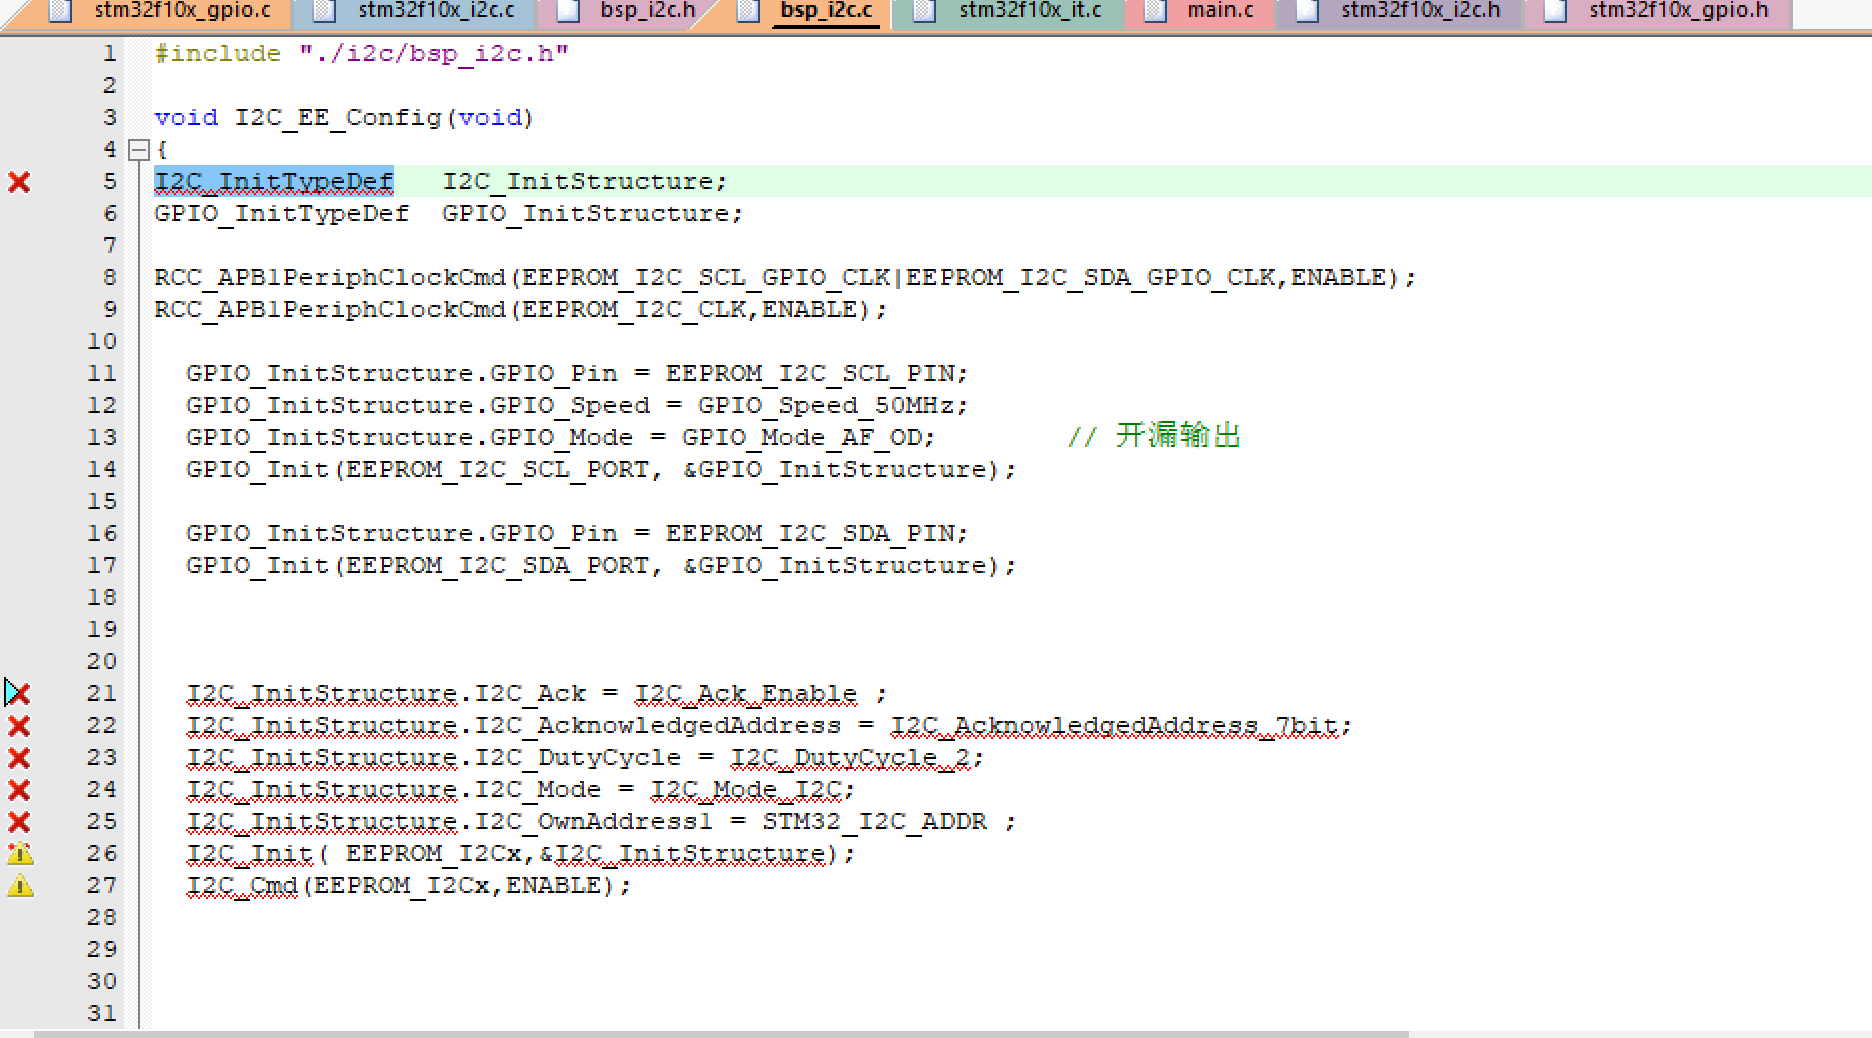Click the warning icon on line 27
1872x1038 pixels.
(x=20, y=886)
